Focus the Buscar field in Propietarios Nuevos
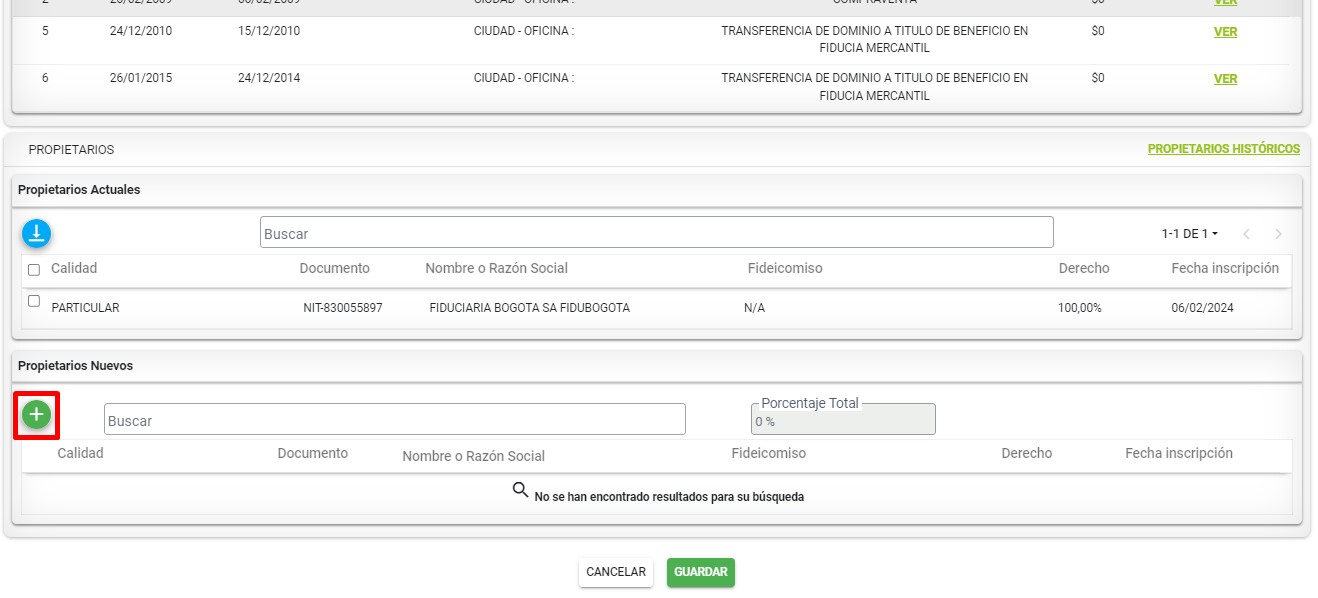The image size is (1318, 598). tap(395, 420)
